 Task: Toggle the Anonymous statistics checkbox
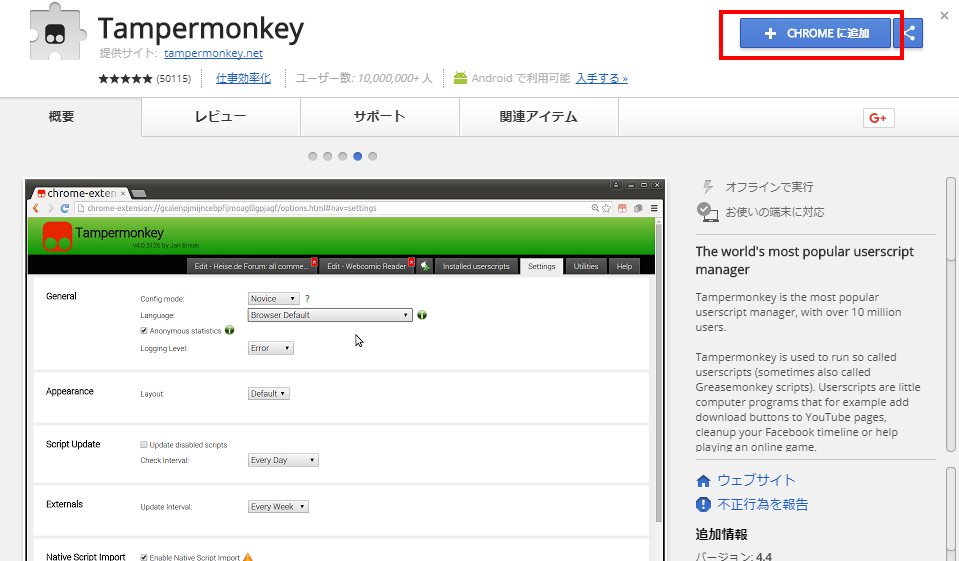point(144,330)
